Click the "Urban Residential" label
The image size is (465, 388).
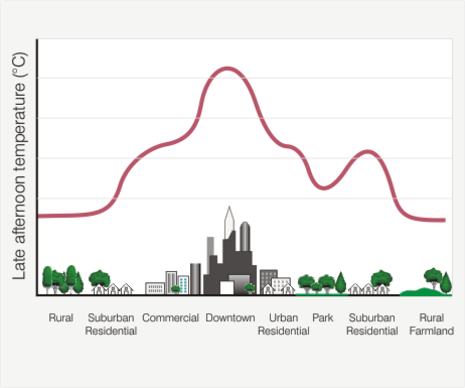[x=283, y=324]
